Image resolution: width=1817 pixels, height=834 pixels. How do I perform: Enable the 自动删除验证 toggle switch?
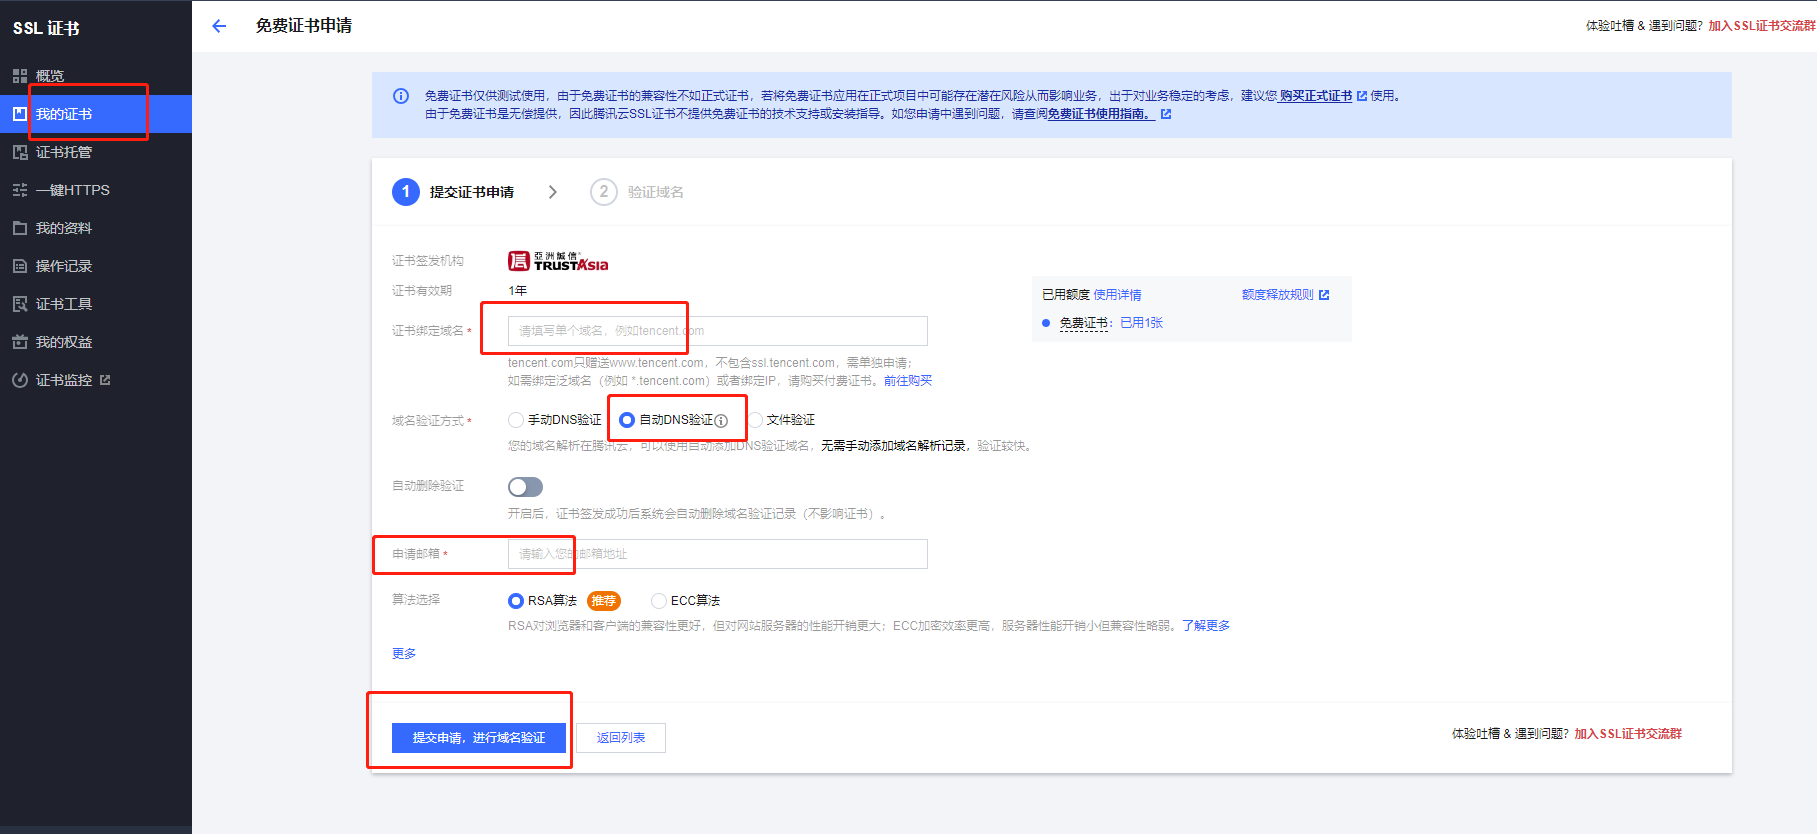(525, 487)
